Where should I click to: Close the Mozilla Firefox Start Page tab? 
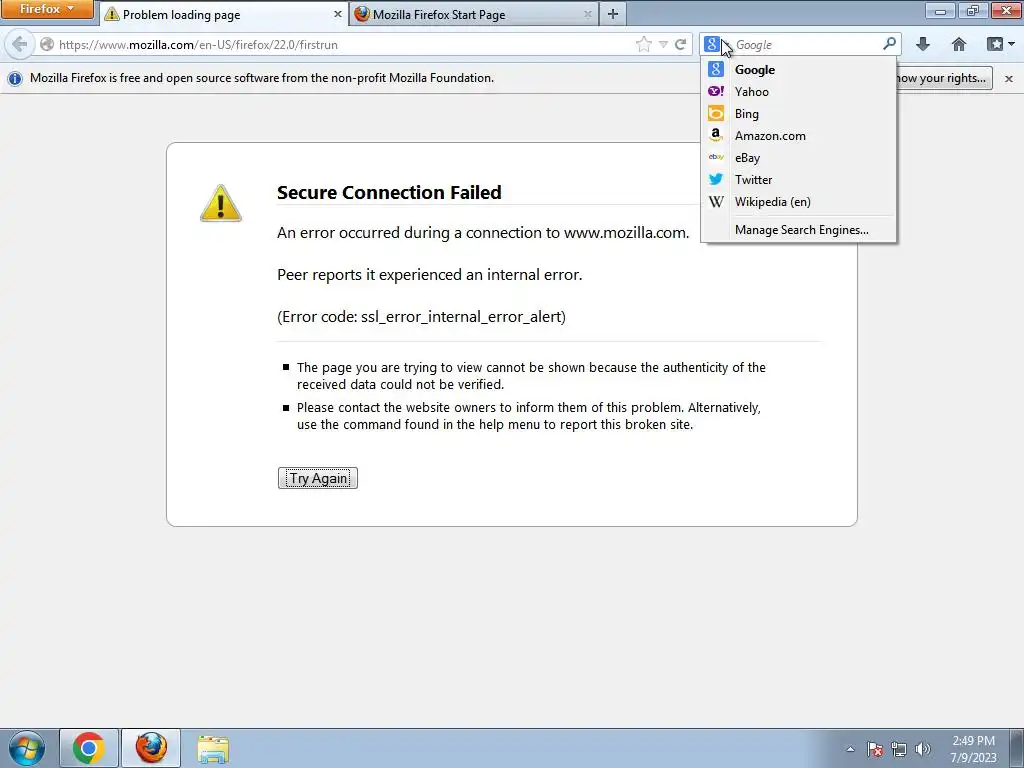[x=588, y=14]
